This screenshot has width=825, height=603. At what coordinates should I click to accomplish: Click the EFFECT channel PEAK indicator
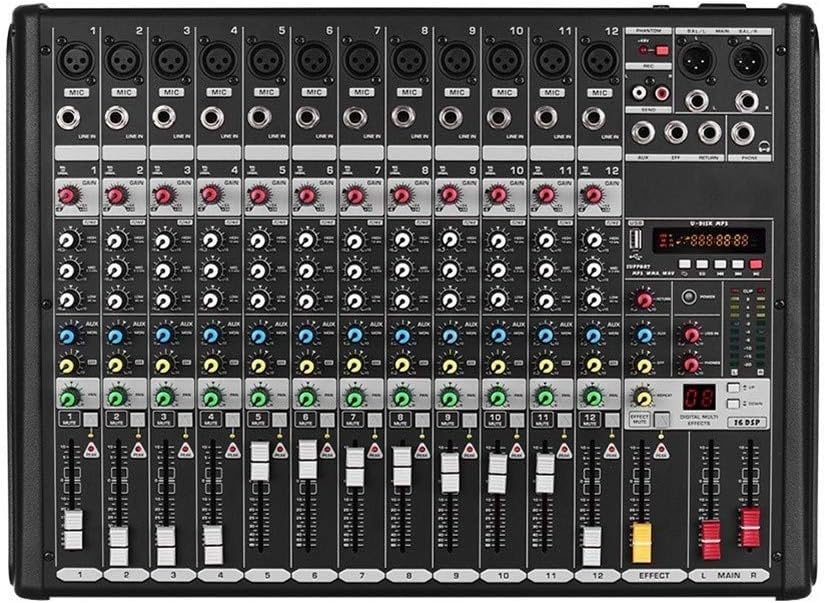pyautogui.click(x=661, y=450)
